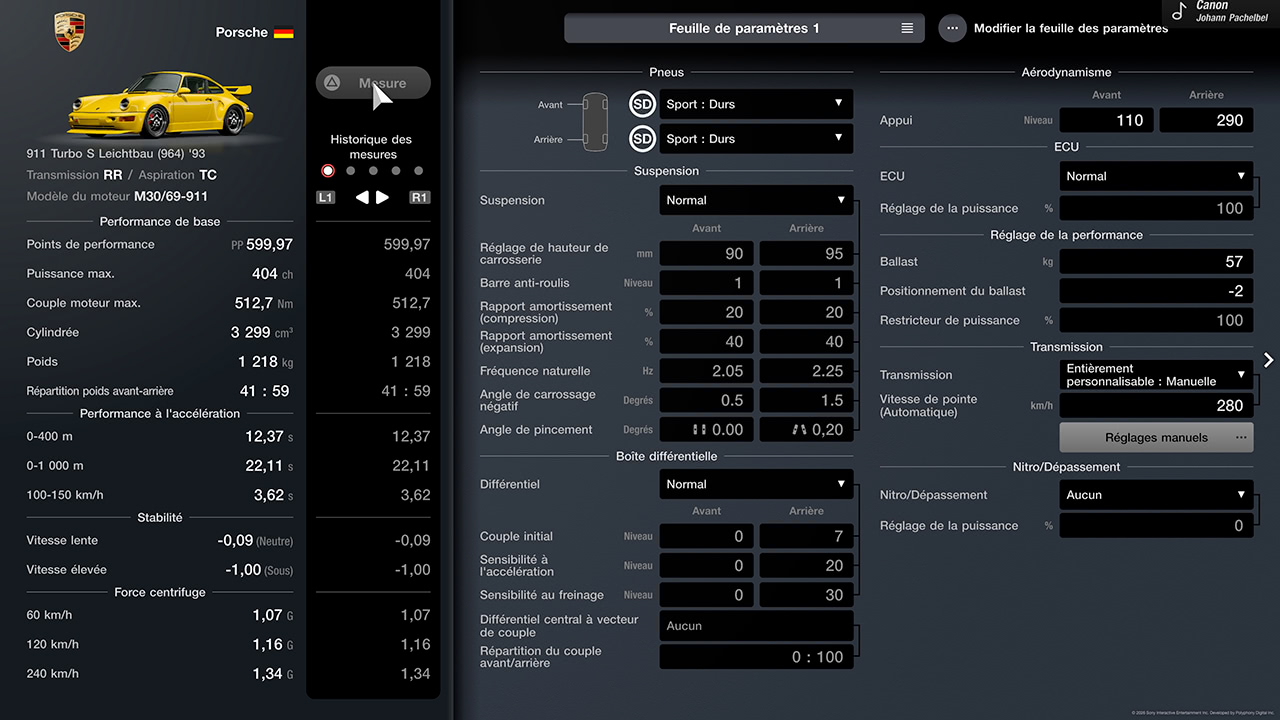This screenshot has height=720, width=1280.
Task: Select front compression damping value 20
Action: tap(707, 312)
